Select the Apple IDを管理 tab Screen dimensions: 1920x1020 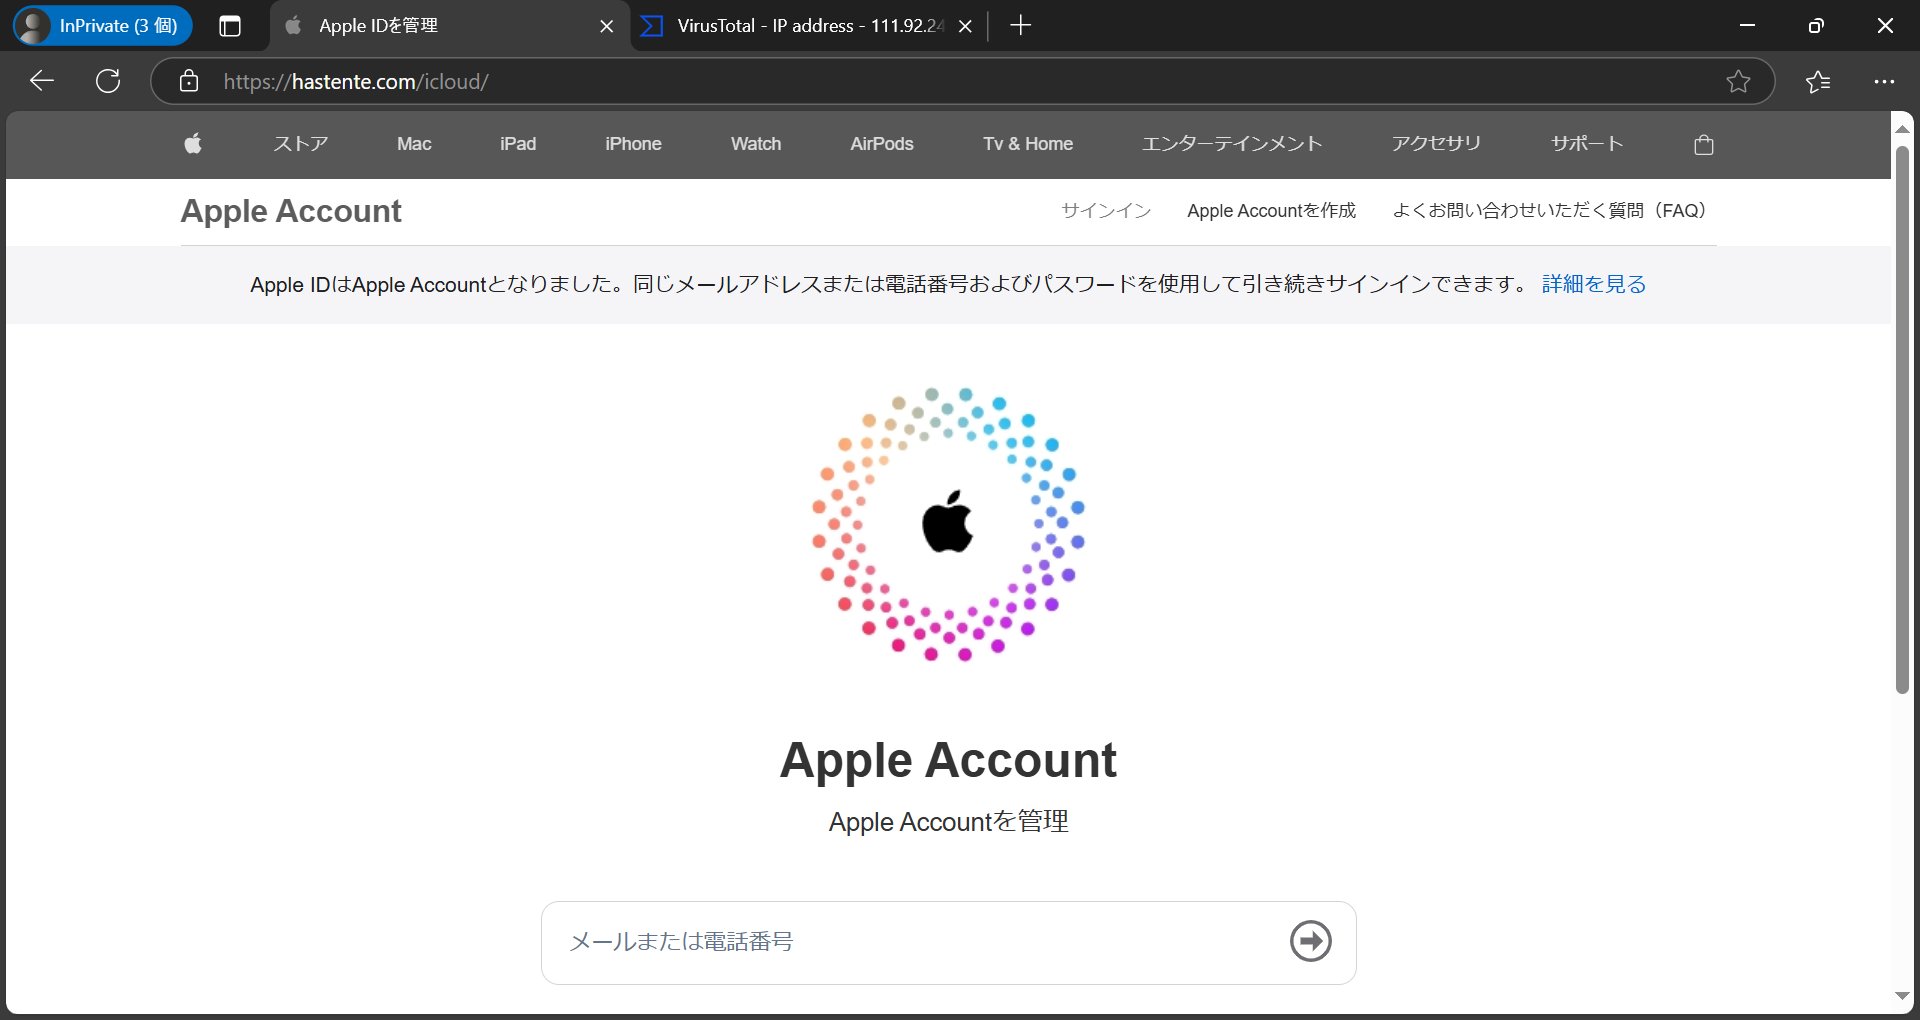(449, 26)
